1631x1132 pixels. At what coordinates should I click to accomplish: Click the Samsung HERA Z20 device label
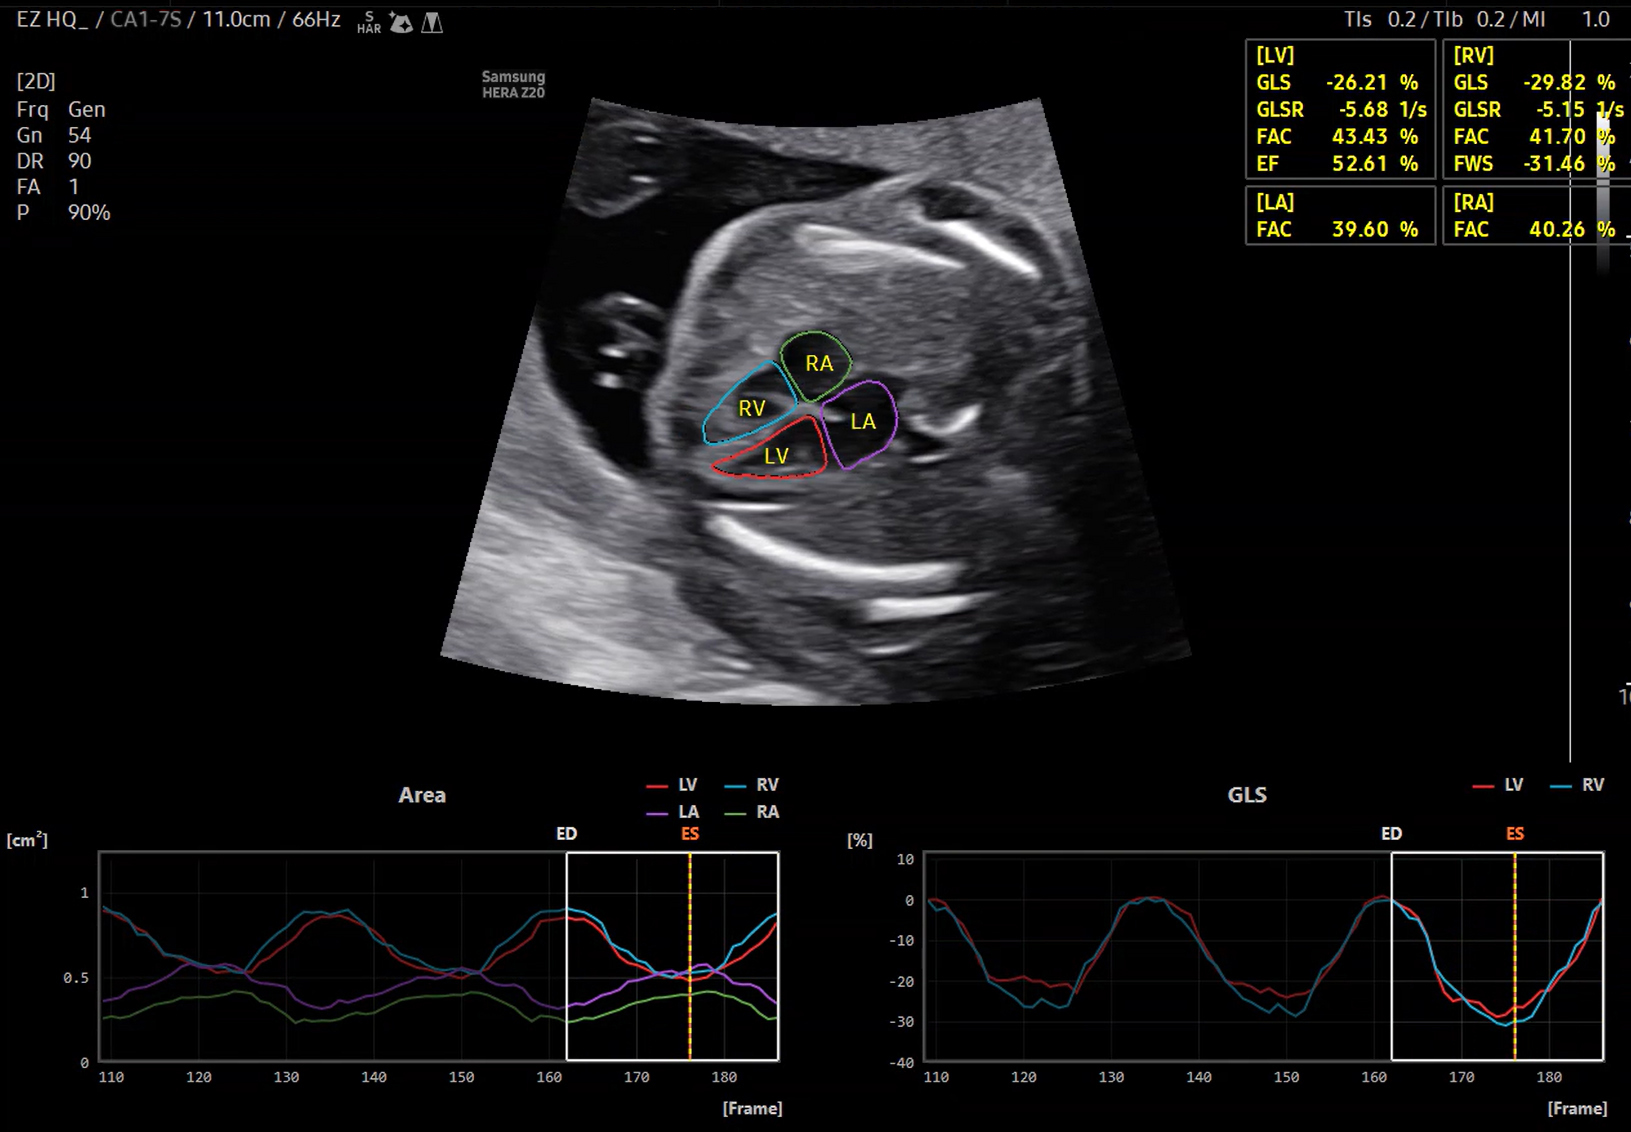(513, 84)
